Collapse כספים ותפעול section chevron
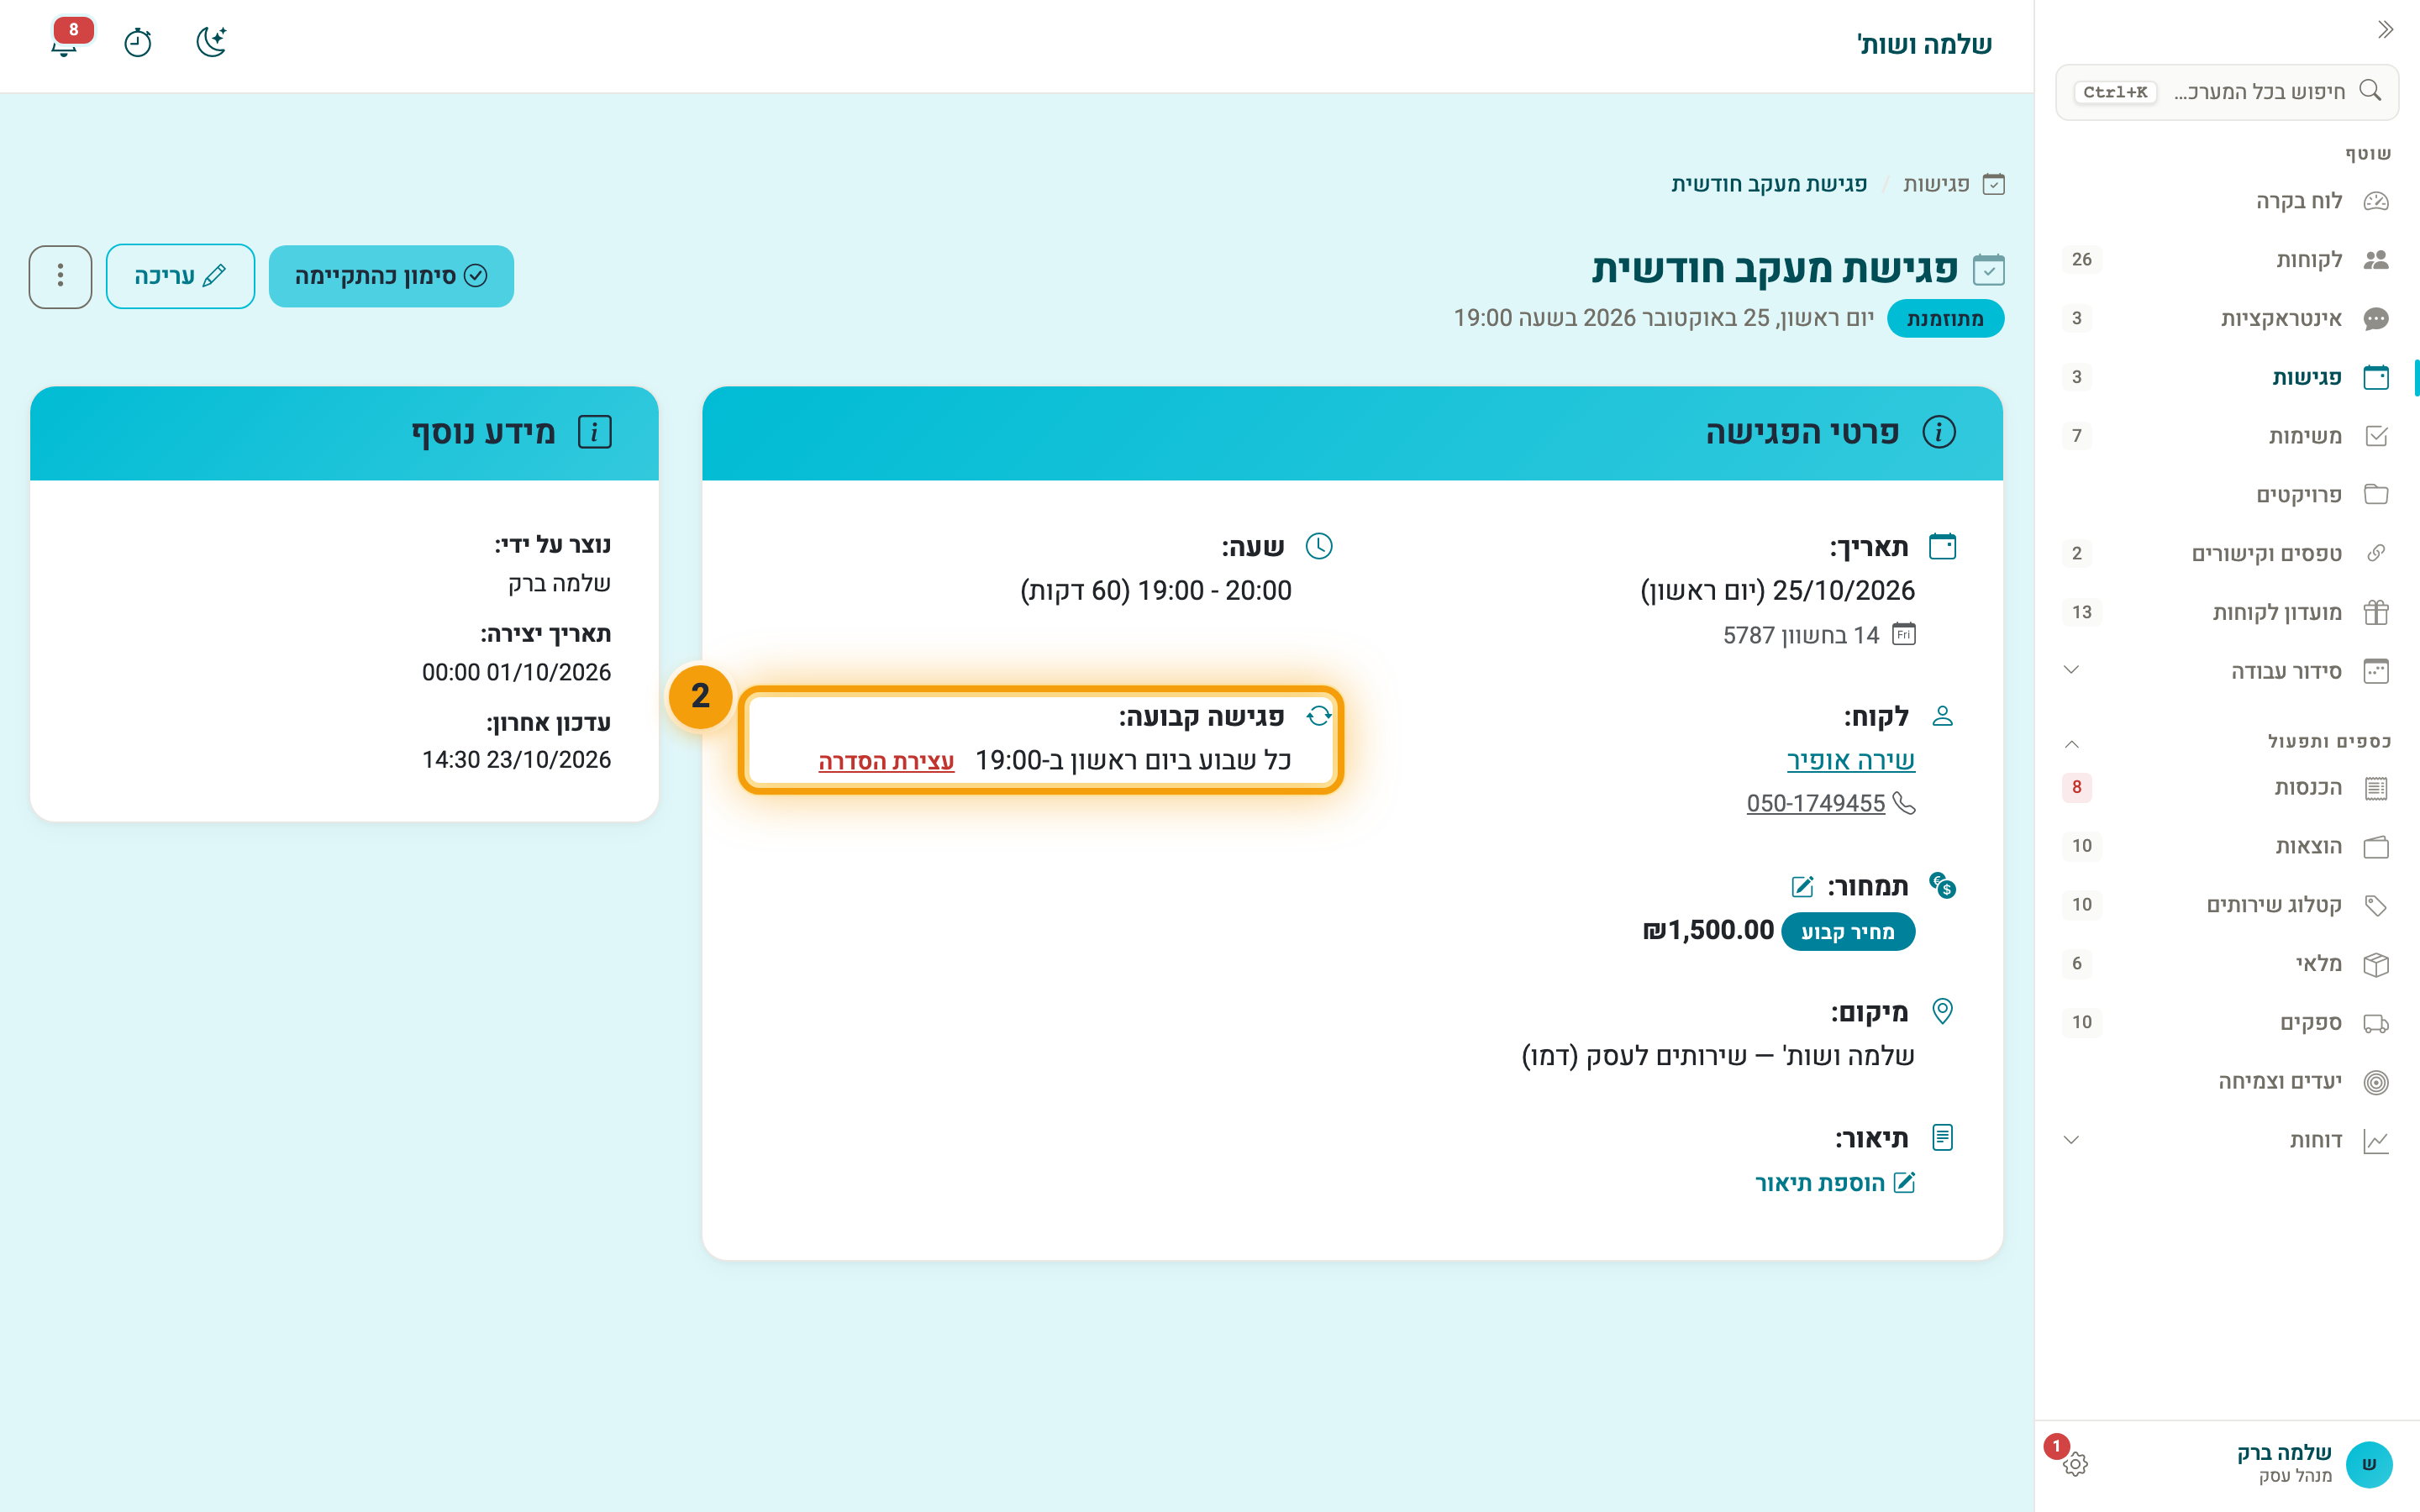Screen dimensions: 2420x1512 [2072, 743]
